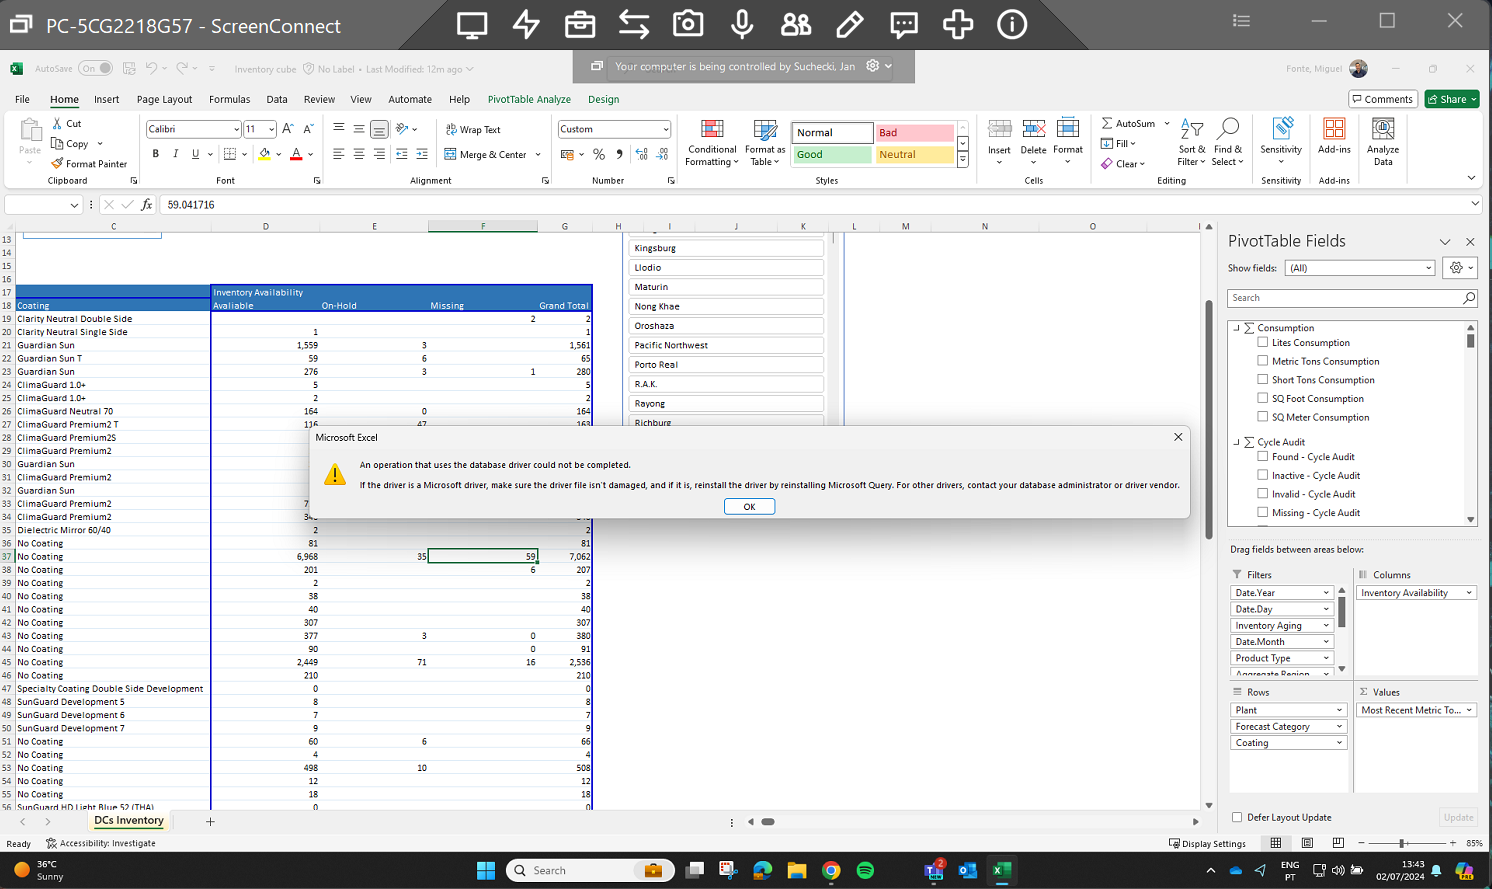Open the ScreenConnect toolbox briefcase icon
Viewport: 1492px width, 889px height.
pos(580,24)
